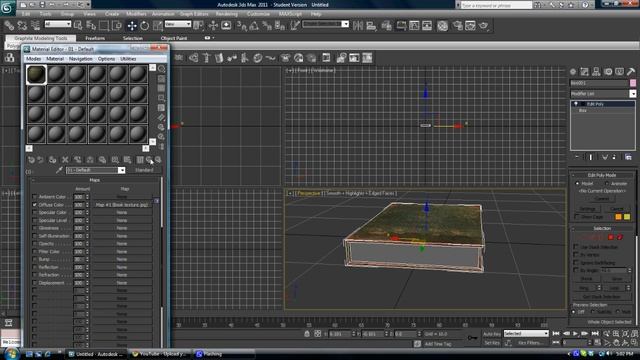Click the Diffuse Color map button
640x360 pixels.
(122, 204)
